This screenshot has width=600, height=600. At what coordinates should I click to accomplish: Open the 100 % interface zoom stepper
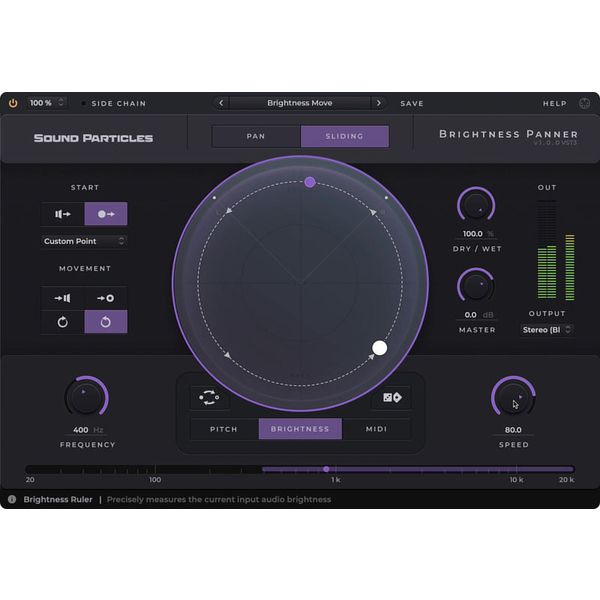(x=47, y=103)
